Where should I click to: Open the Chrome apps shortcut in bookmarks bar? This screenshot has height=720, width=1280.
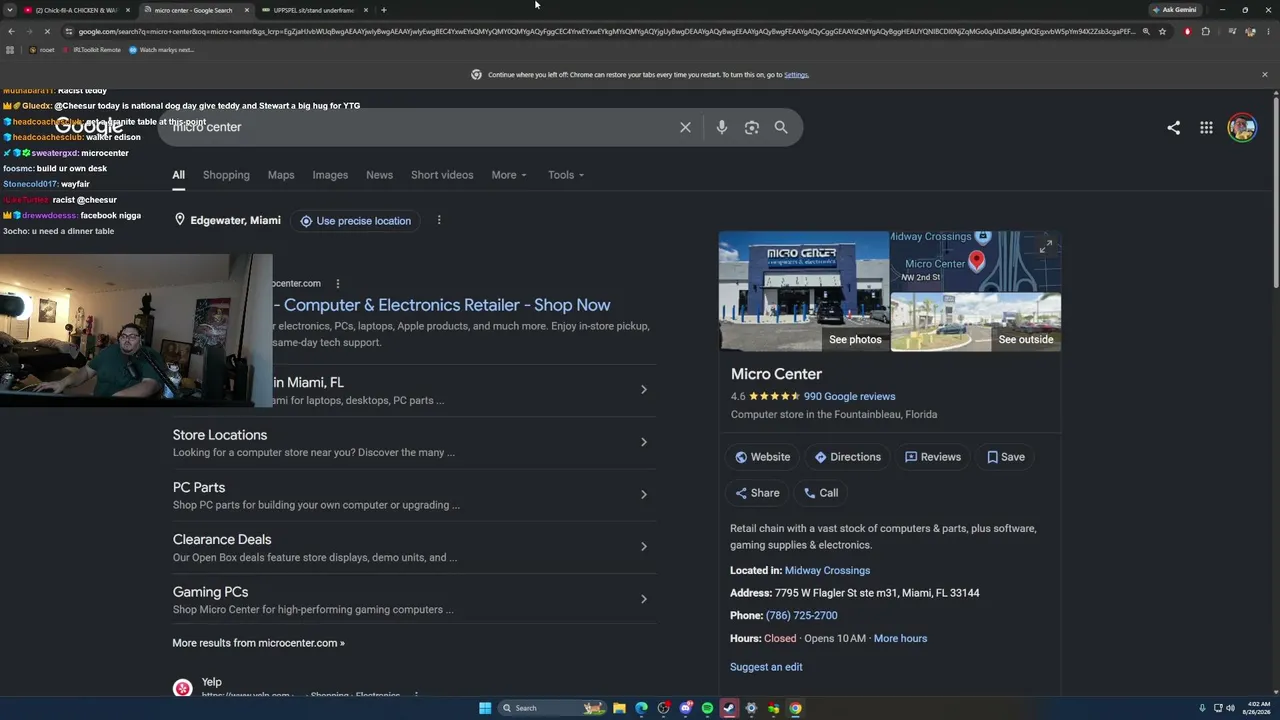10,50
